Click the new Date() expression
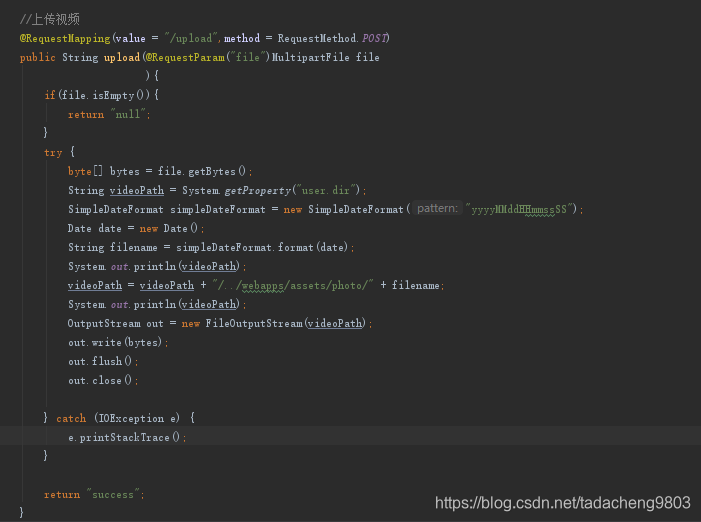 [x=169, y=228]
